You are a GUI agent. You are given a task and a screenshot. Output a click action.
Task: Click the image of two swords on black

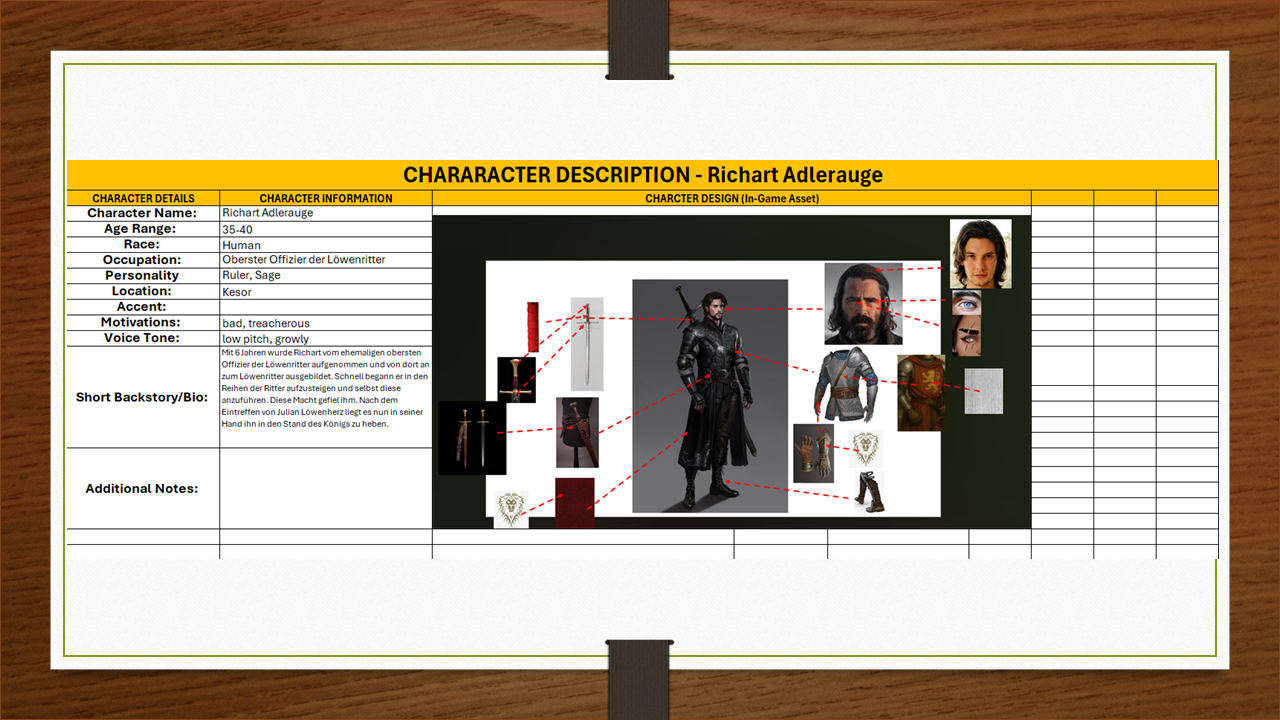point(472,438)
